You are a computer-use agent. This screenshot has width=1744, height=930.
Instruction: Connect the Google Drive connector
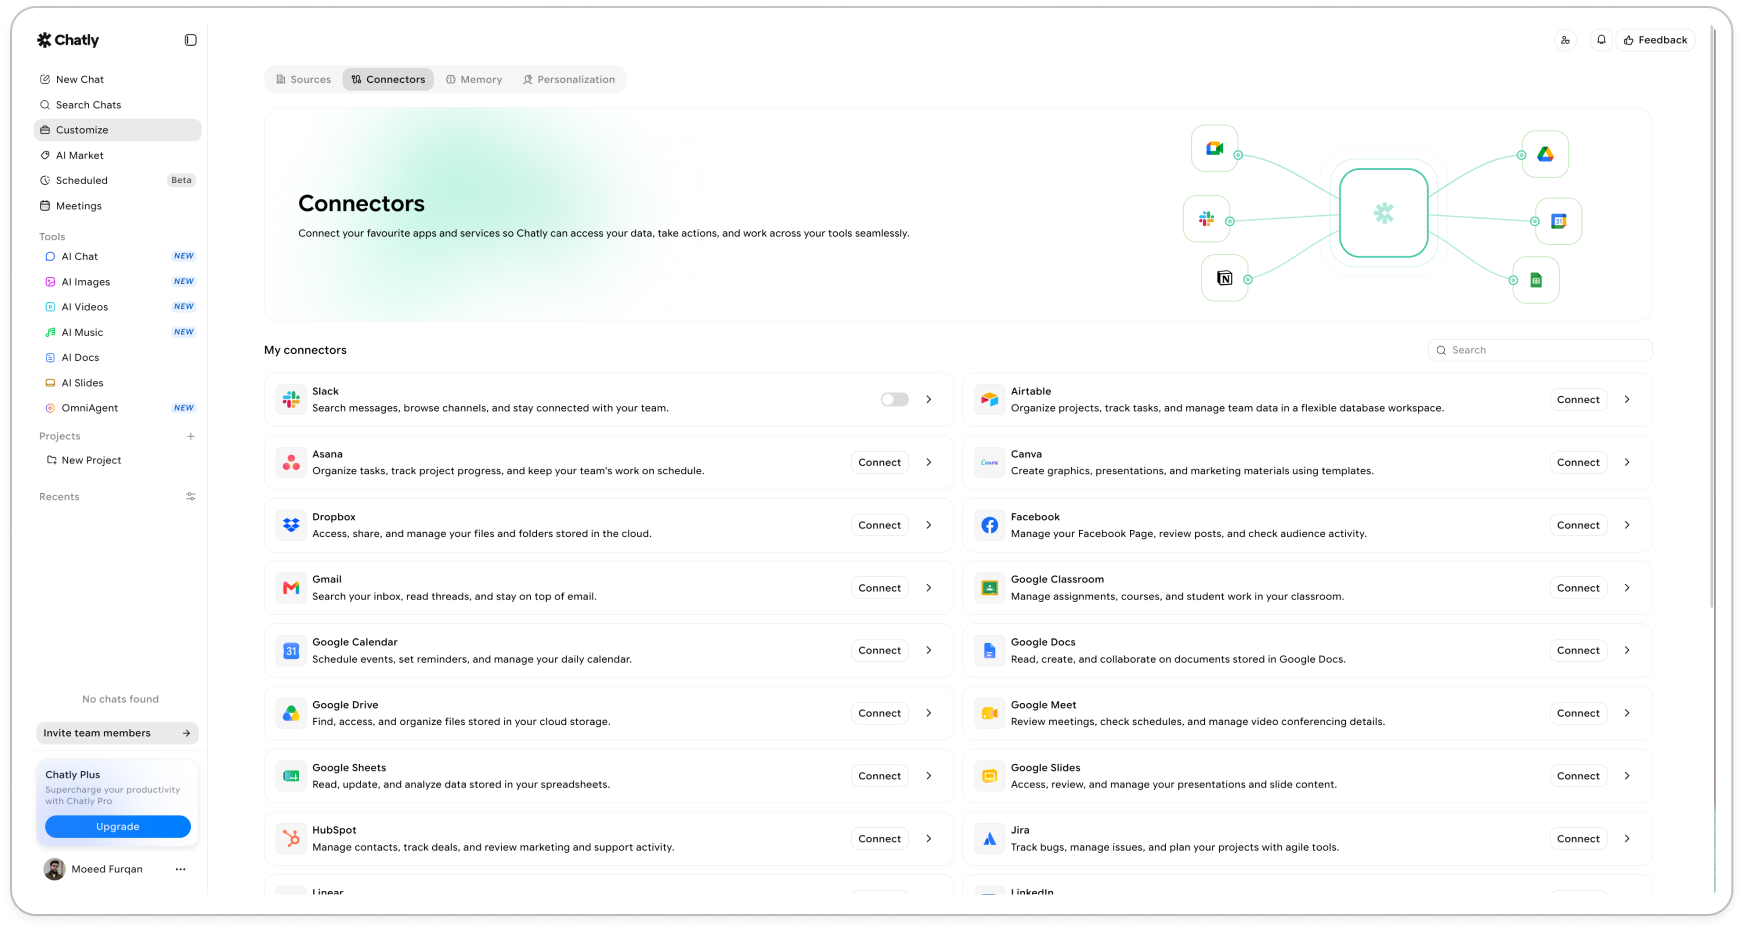tap(880, 713)
